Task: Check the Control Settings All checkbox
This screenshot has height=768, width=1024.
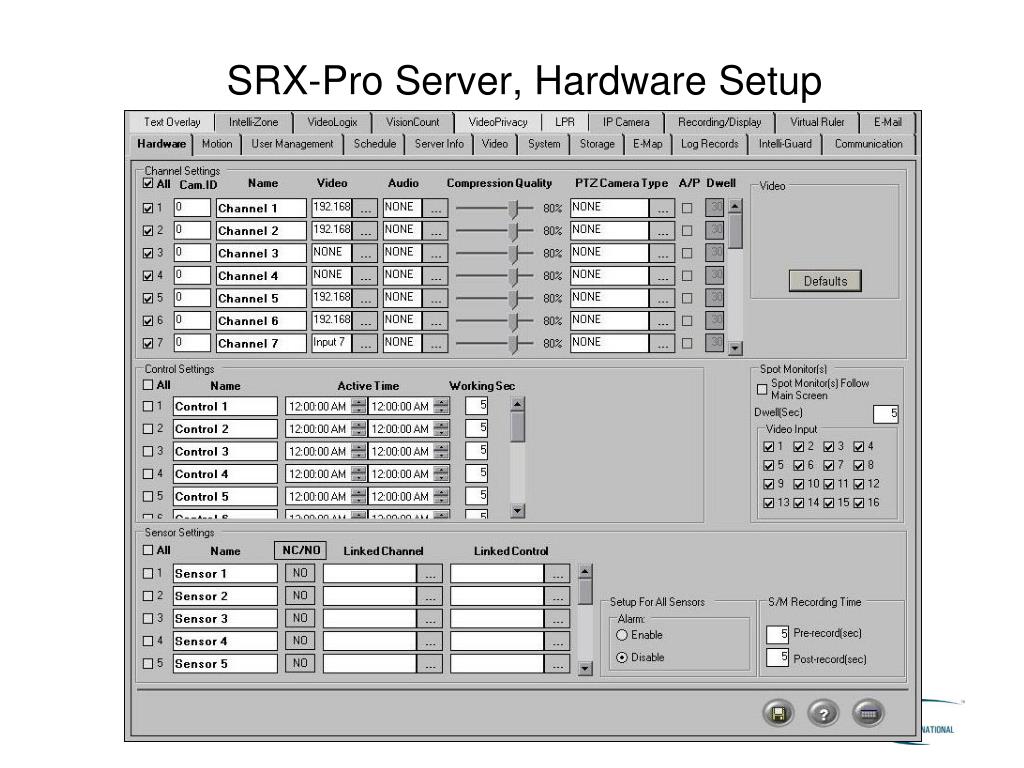Action: (x=148, y=385)
